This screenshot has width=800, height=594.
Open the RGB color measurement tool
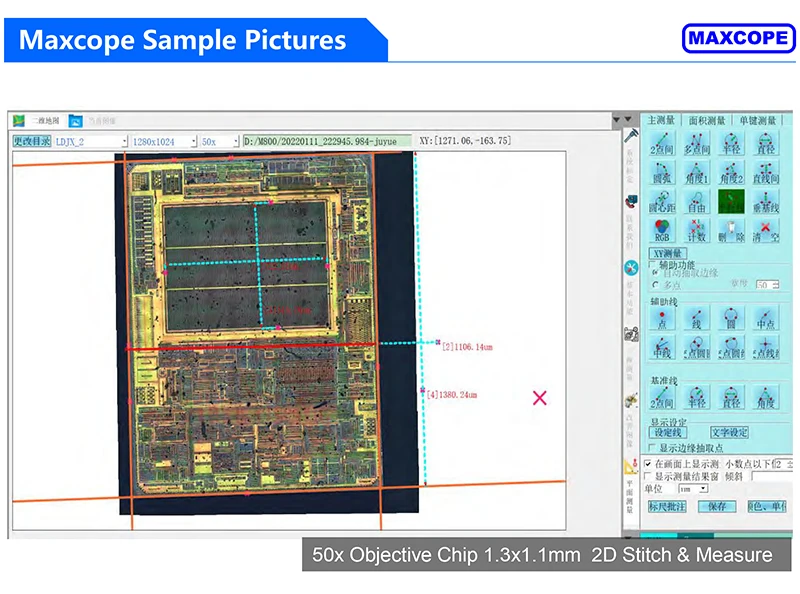click(662, 231)
